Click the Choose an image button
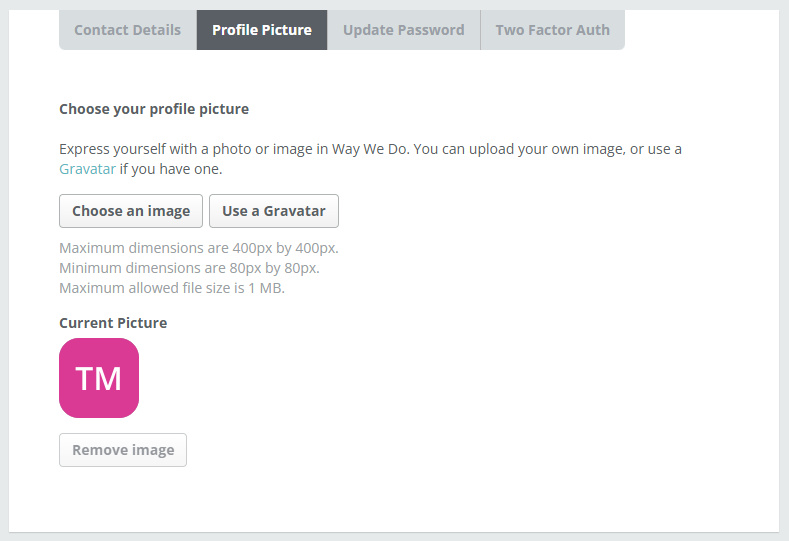 coord(131,211)
